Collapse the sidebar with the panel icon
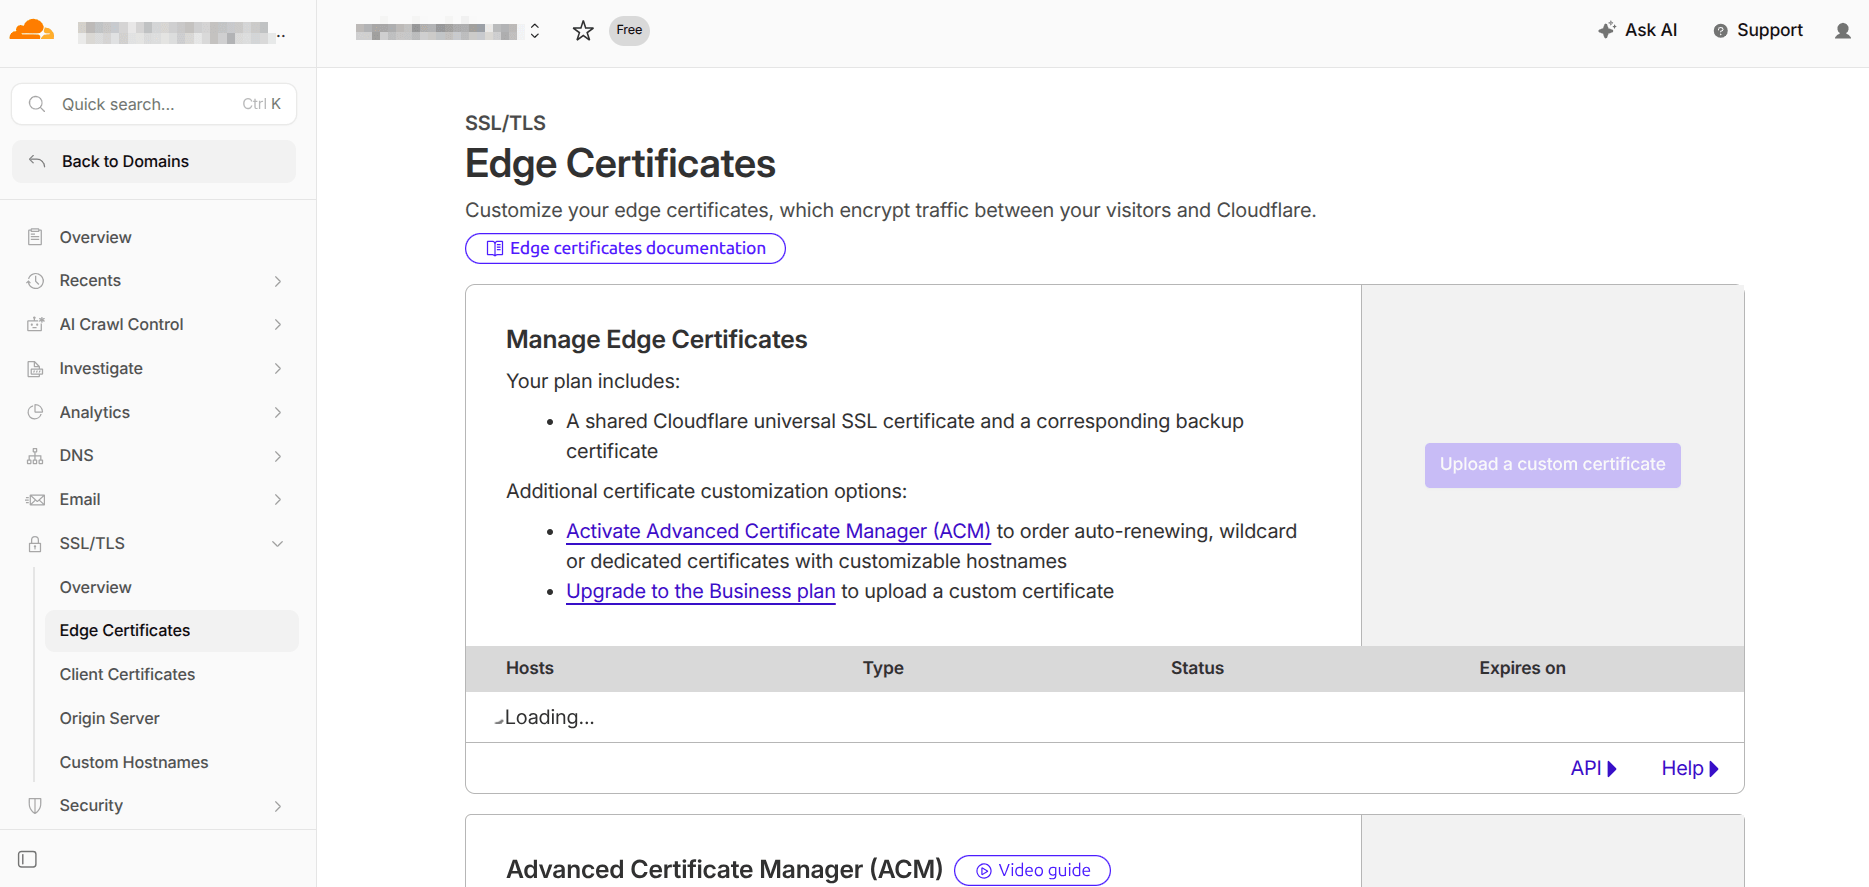The image size is (1869, 887). coord(28,859)
